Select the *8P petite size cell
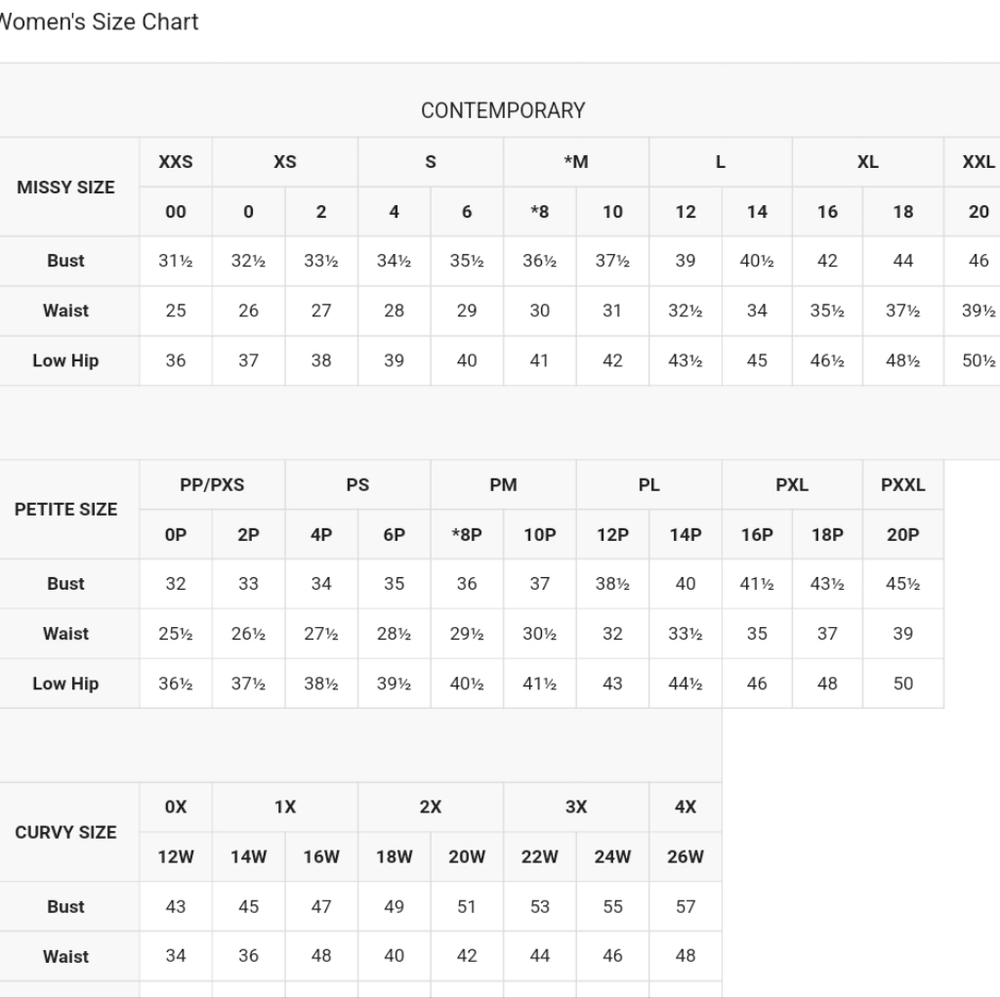Image resolution: width=1000 pixels, height=998 pixels. [x=467, y=535]
